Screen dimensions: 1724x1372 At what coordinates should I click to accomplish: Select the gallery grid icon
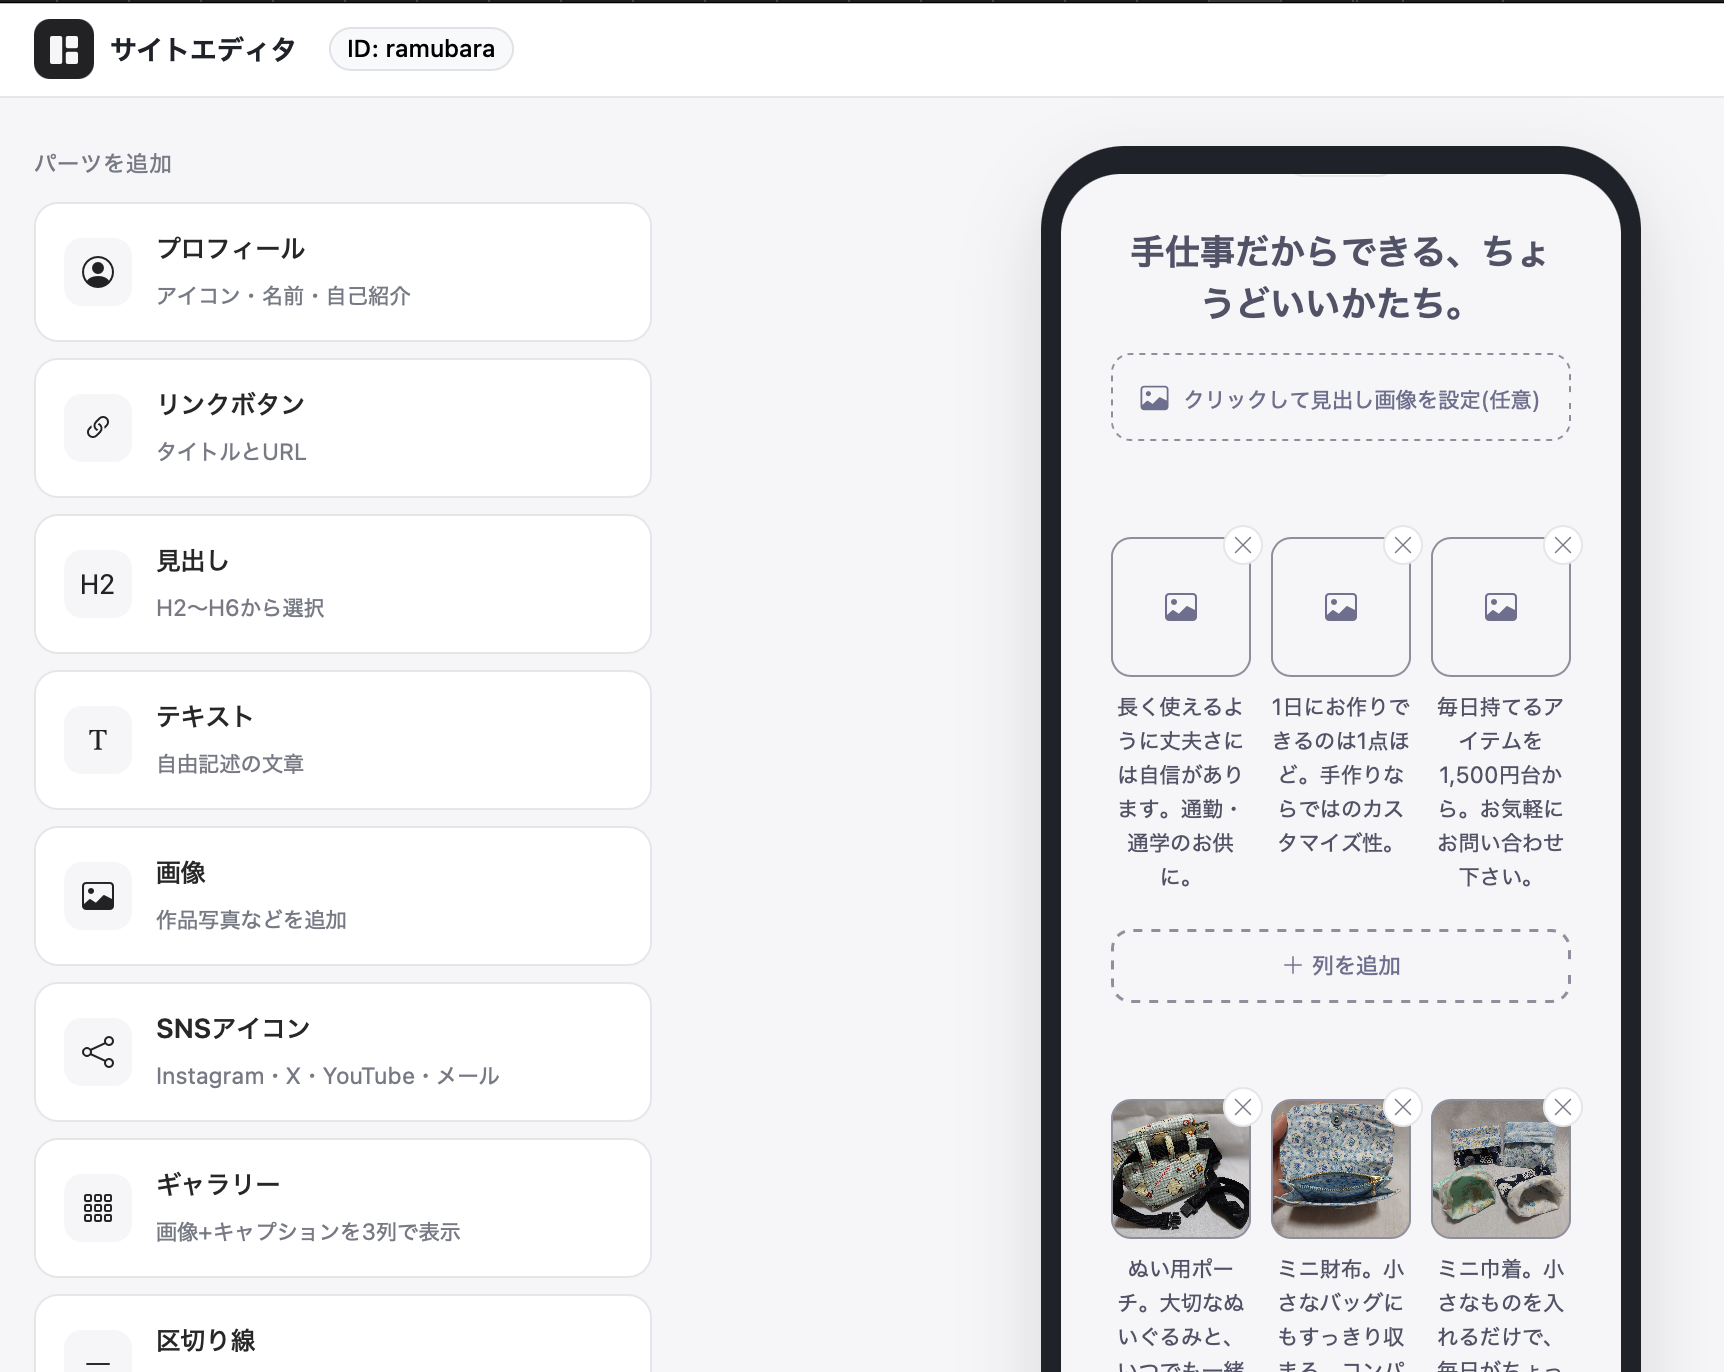click(x=98, y=1208)
